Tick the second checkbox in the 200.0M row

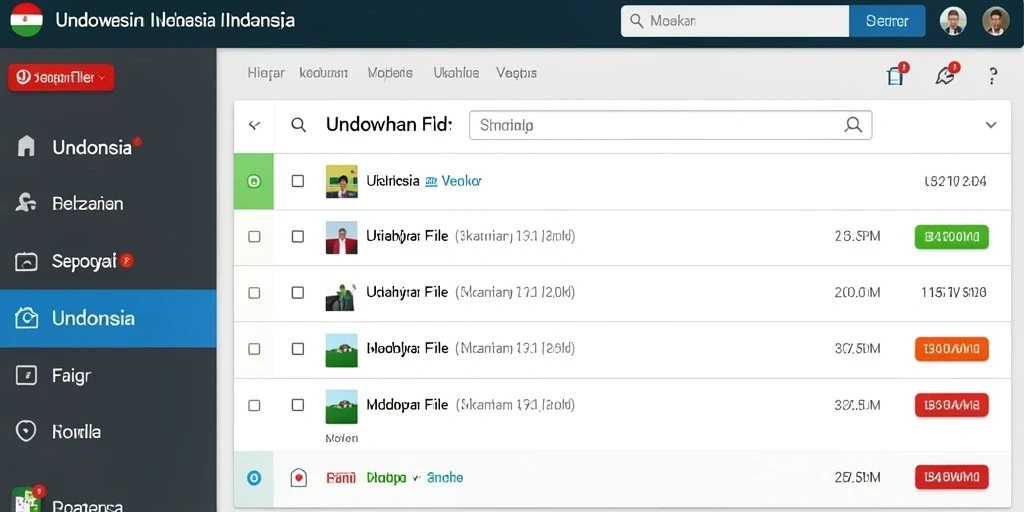click(298, 293)
